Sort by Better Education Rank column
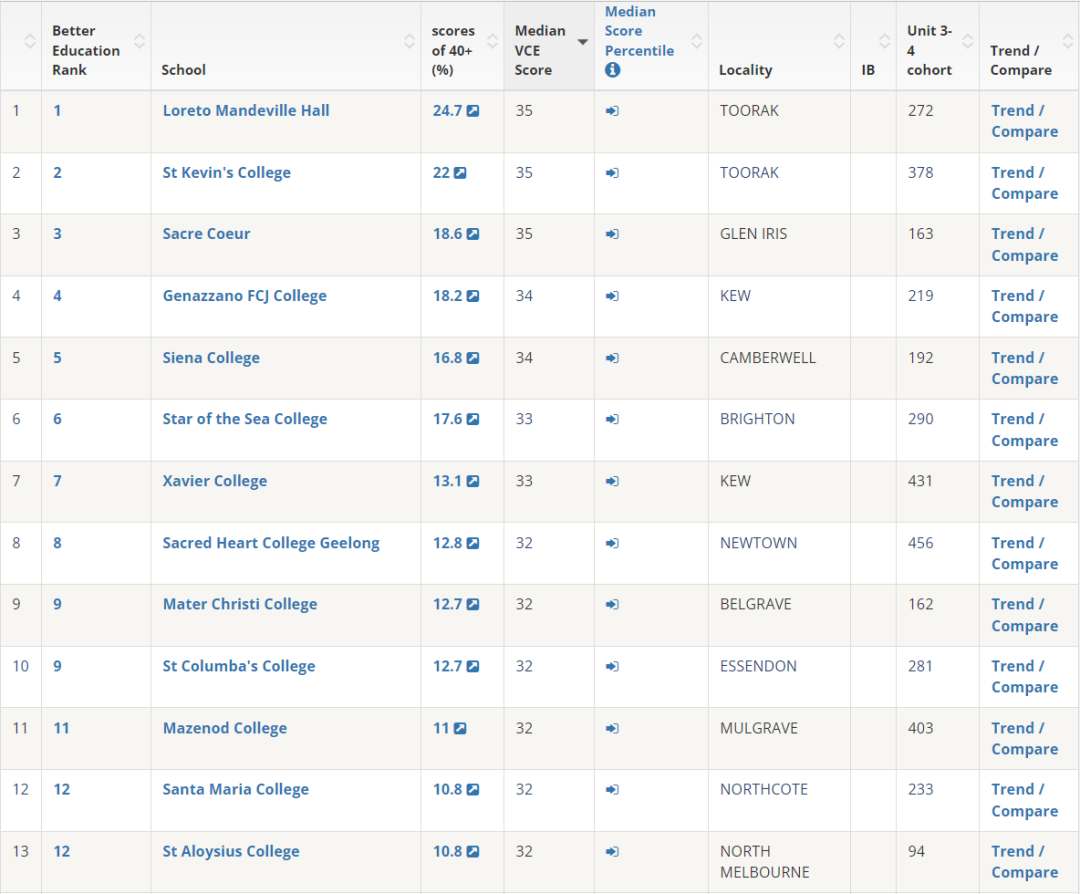This screenshot has width=1080, height=894. pos(139,41)
